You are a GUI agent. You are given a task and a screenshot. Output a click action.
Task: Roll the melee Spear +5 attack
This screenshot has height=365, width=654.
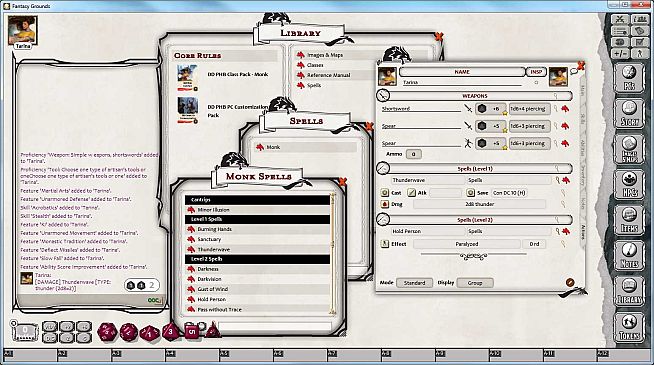pos(490,126)
